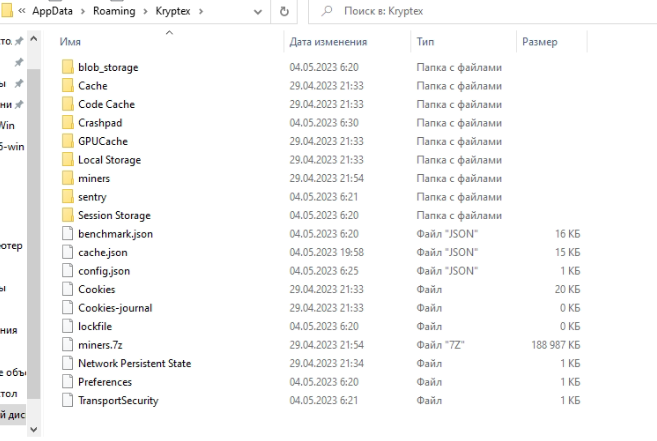Image resolution: width=657 pixels, height=441 pixels.
Task: Select the lockfile file icon
Action: tap(67, 326)
